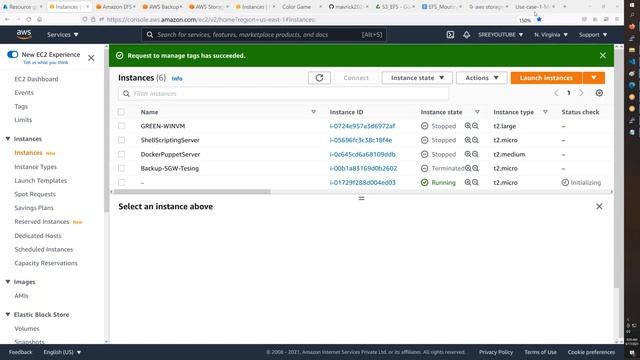Click the Connect button
Image resolution: width=640 pixels, height=360 pixels.
coord(356,78)
